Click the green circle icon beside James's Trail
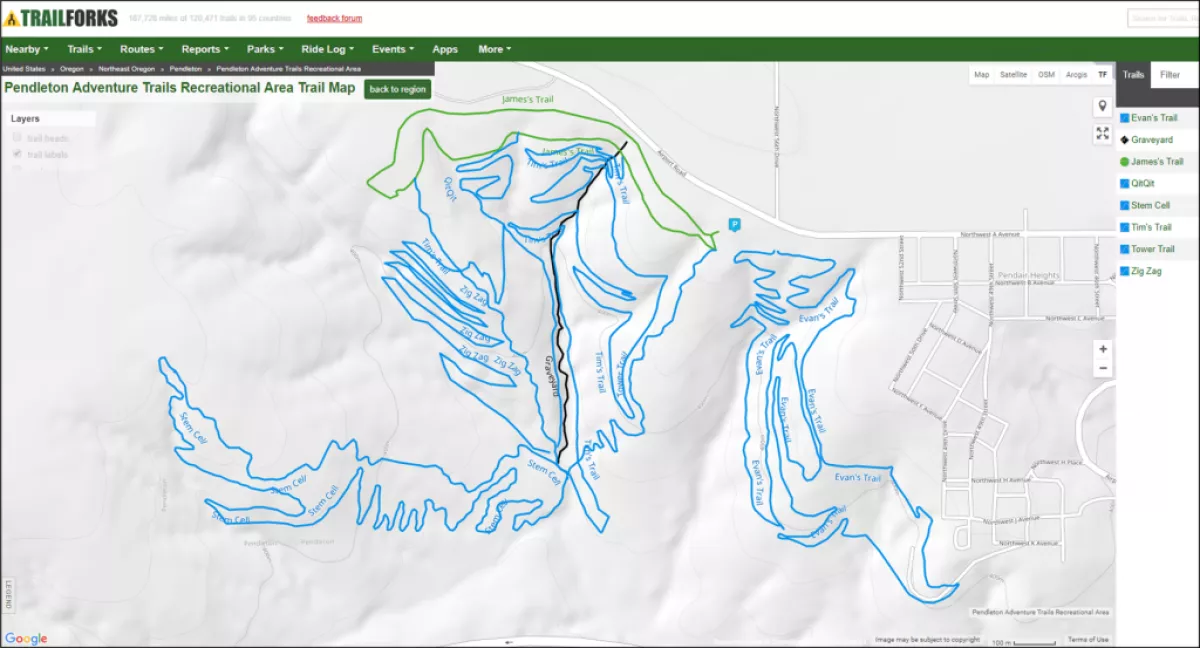 click(1127, 161)
